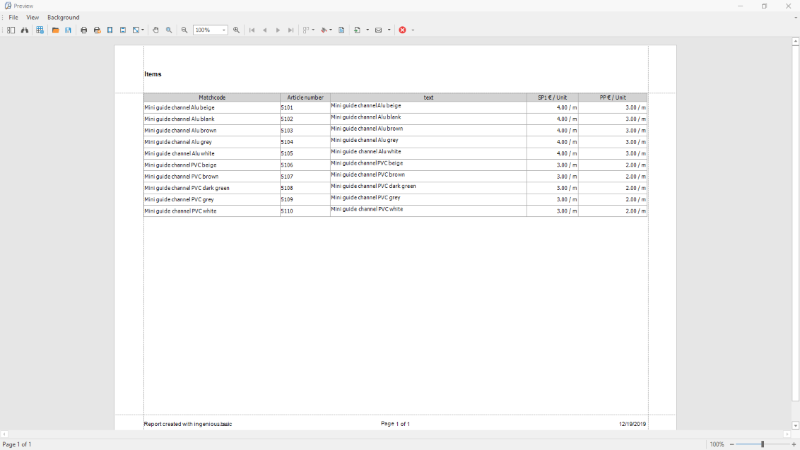The height and width of the screenshot is (450, 800).
Task: Select the Hand tool
Action: click(x=156, y=30)
